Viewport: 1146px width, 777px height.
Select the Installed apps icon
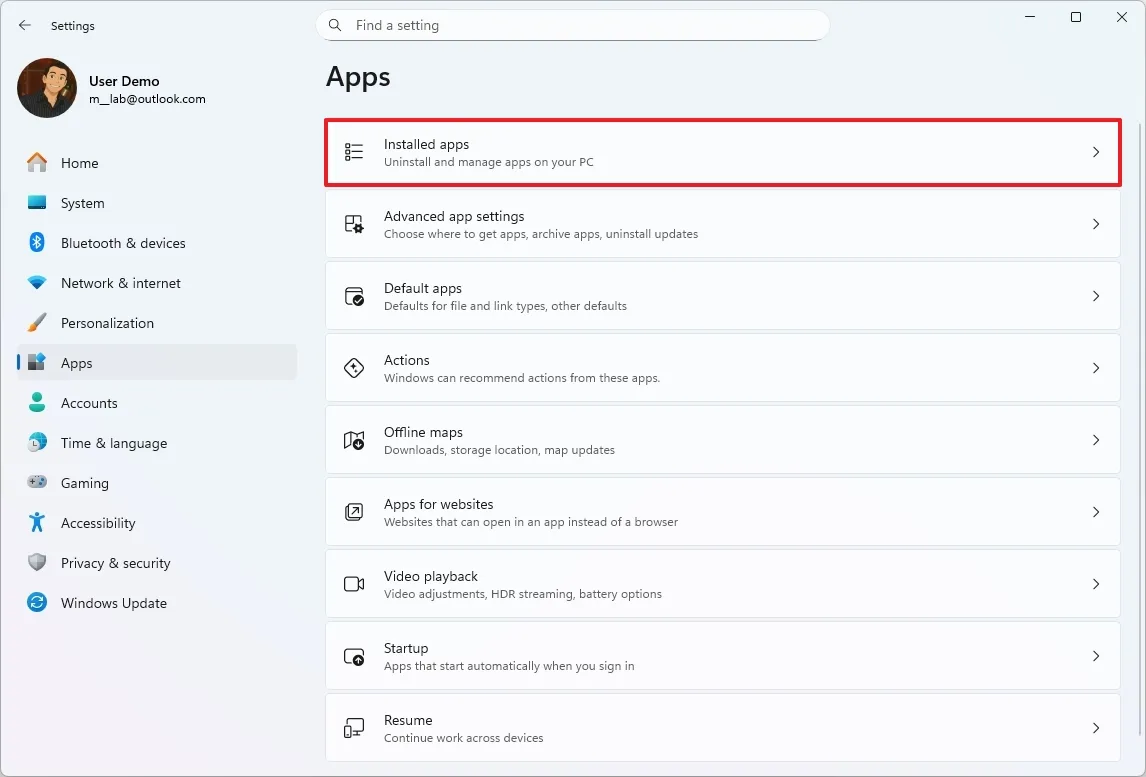click(x=353, y=151)
